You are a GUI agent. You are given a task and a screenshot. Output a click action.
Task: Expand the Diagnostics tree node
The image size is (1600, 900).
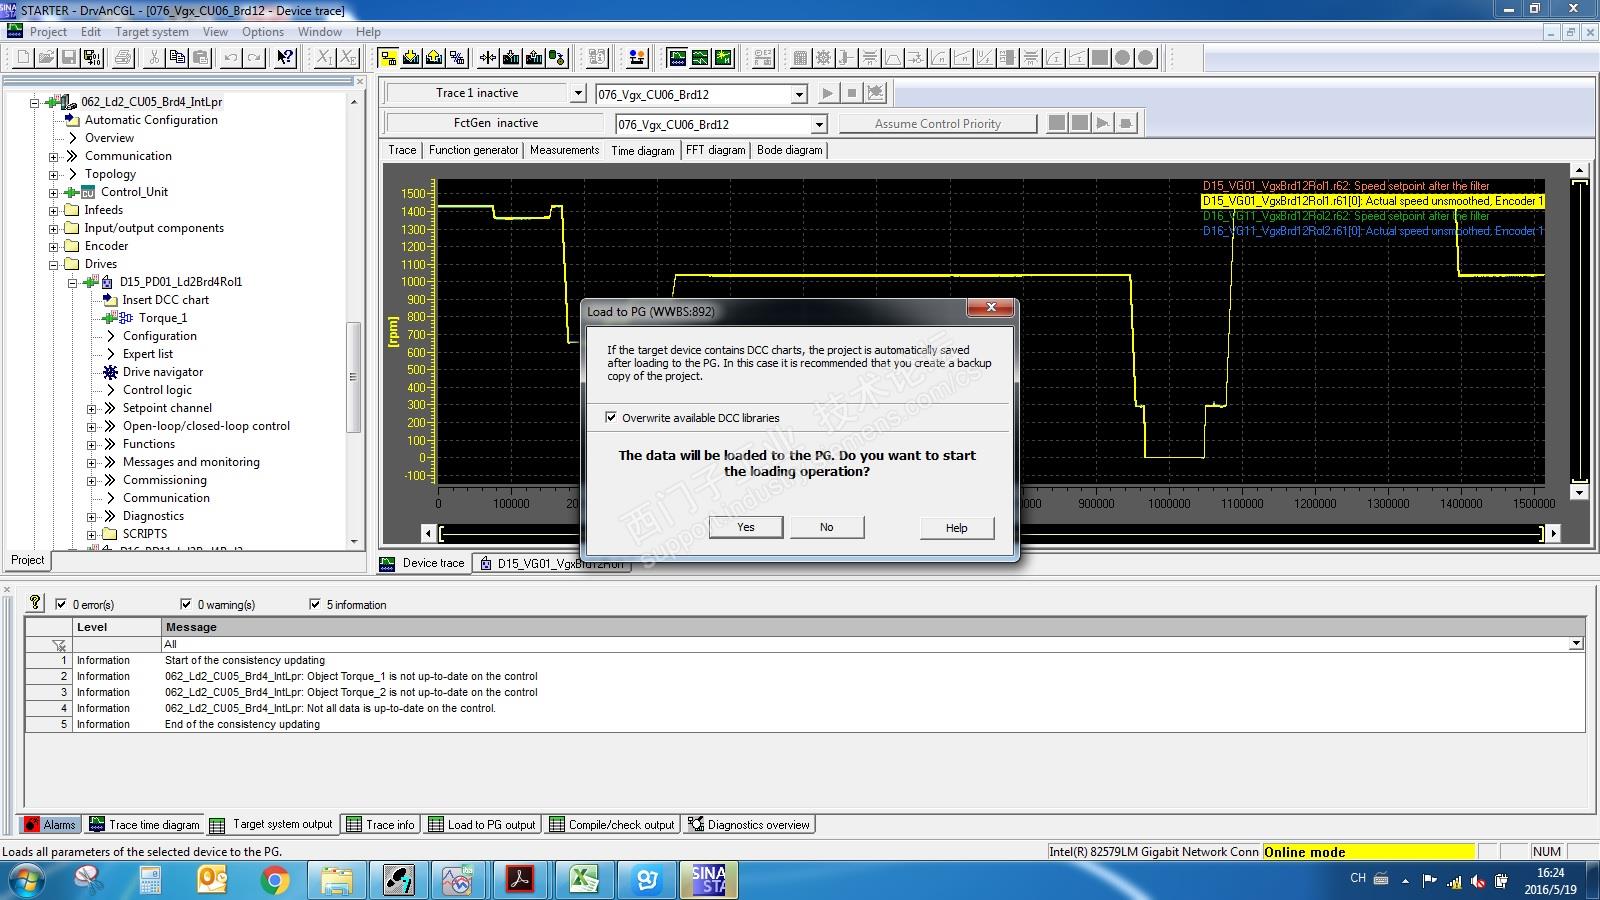click(x=92, y=516)
